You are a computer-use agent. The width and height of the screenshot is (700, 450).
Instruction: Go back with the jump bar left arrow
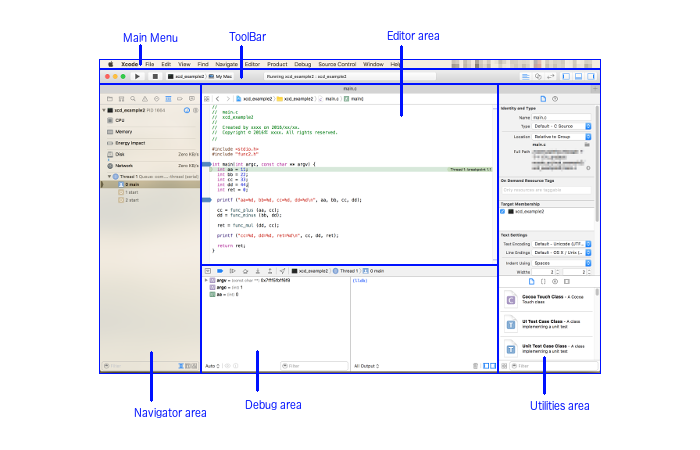coord(217,99)
